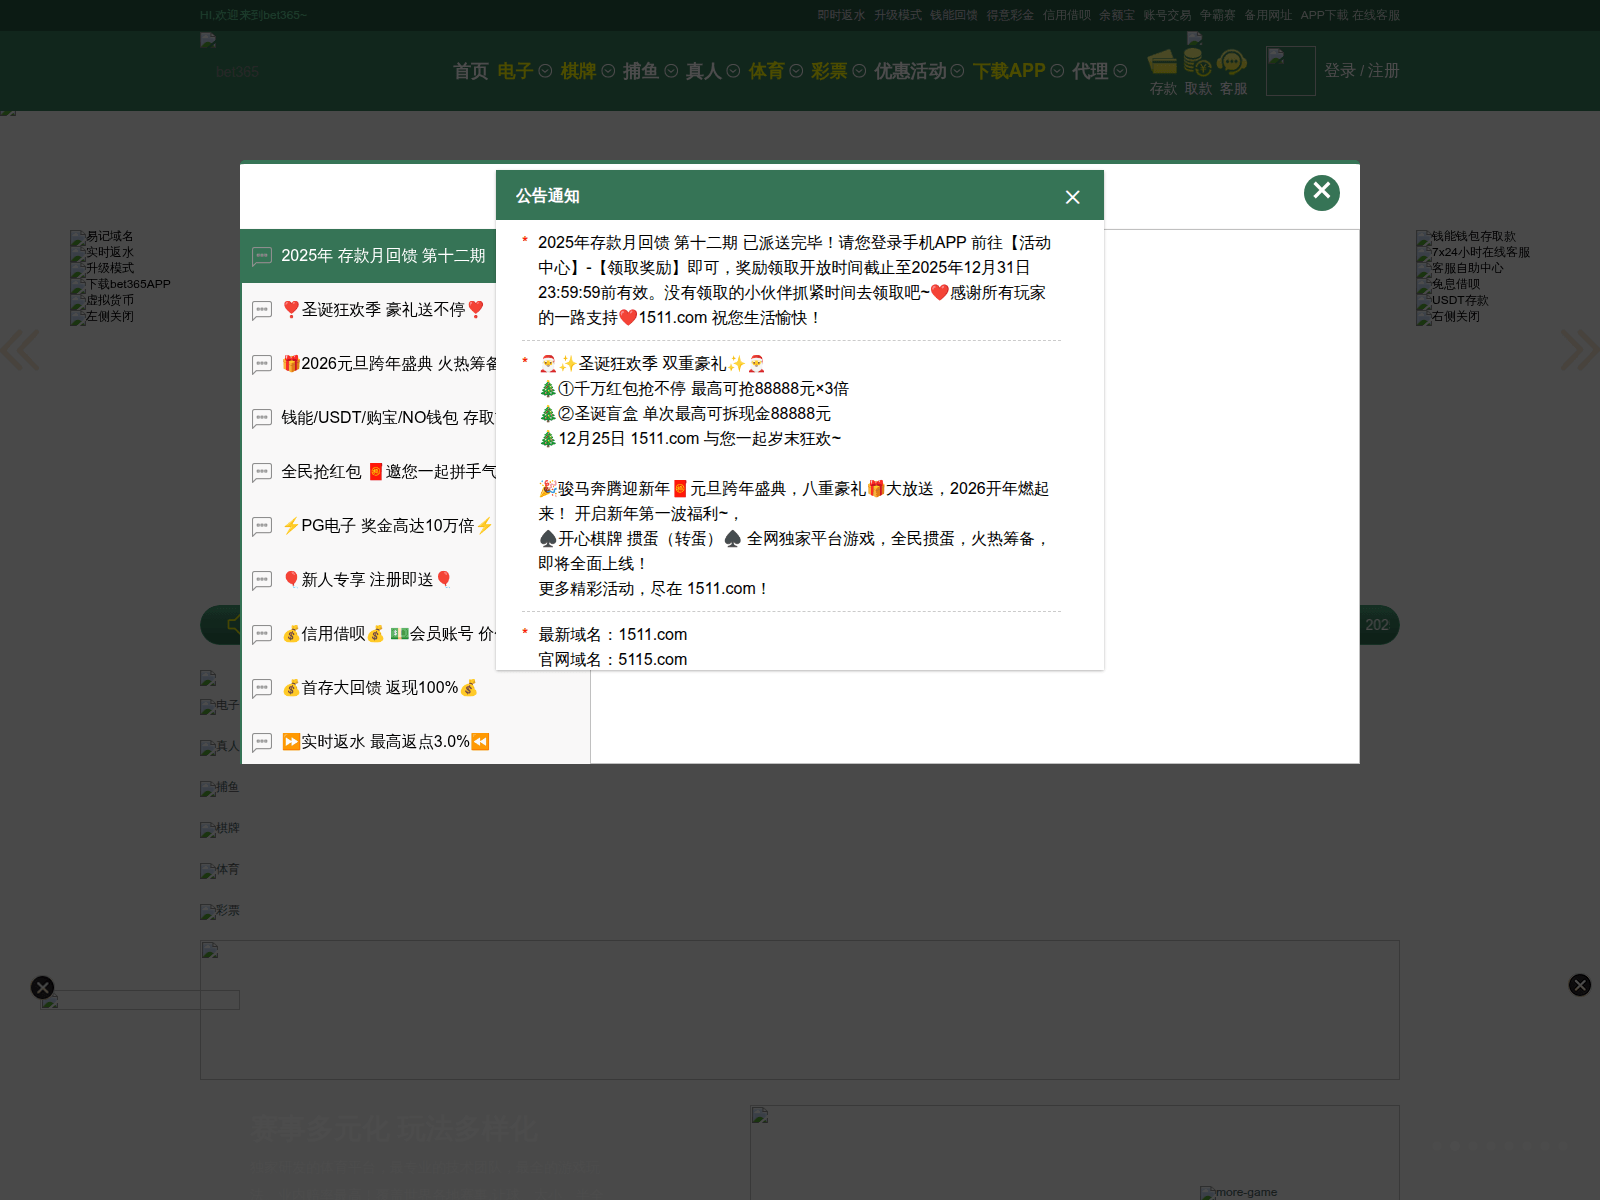Select 实时返水 最高返点3.0% announcement

(x=415, y=742)
